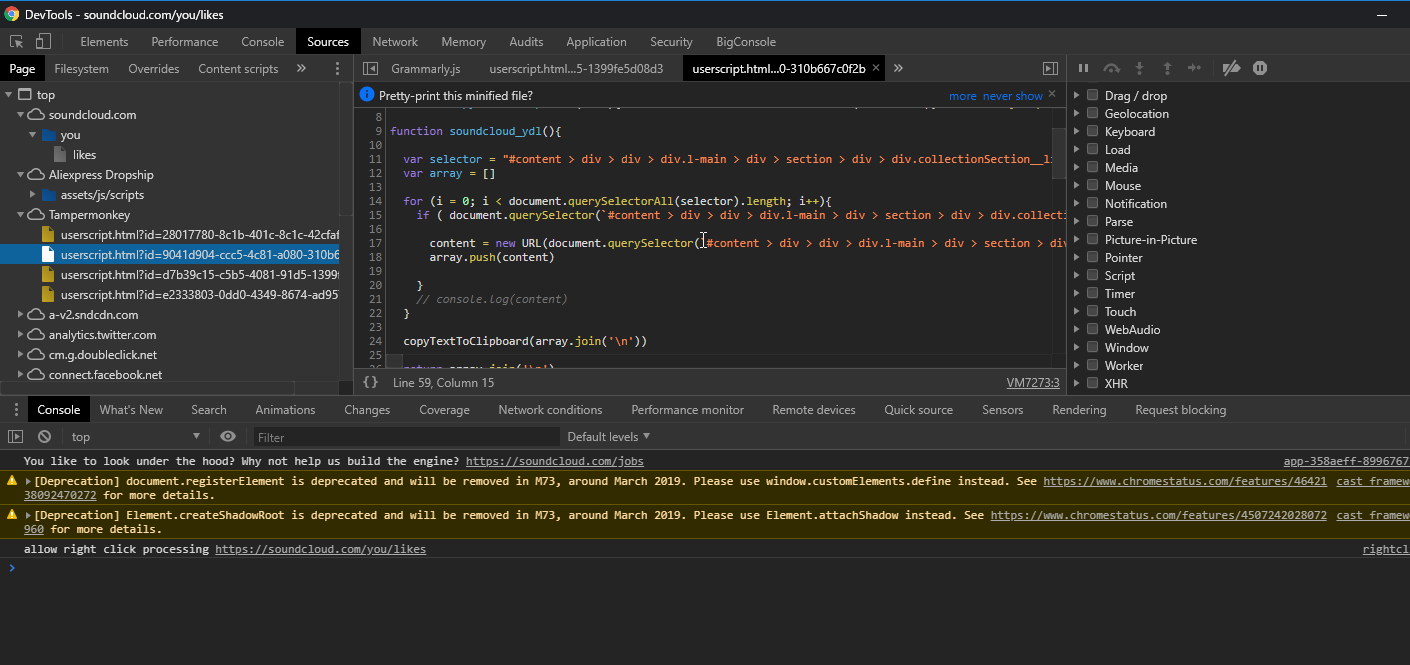Toggle the device toolbar icon

tap(43, 42)
